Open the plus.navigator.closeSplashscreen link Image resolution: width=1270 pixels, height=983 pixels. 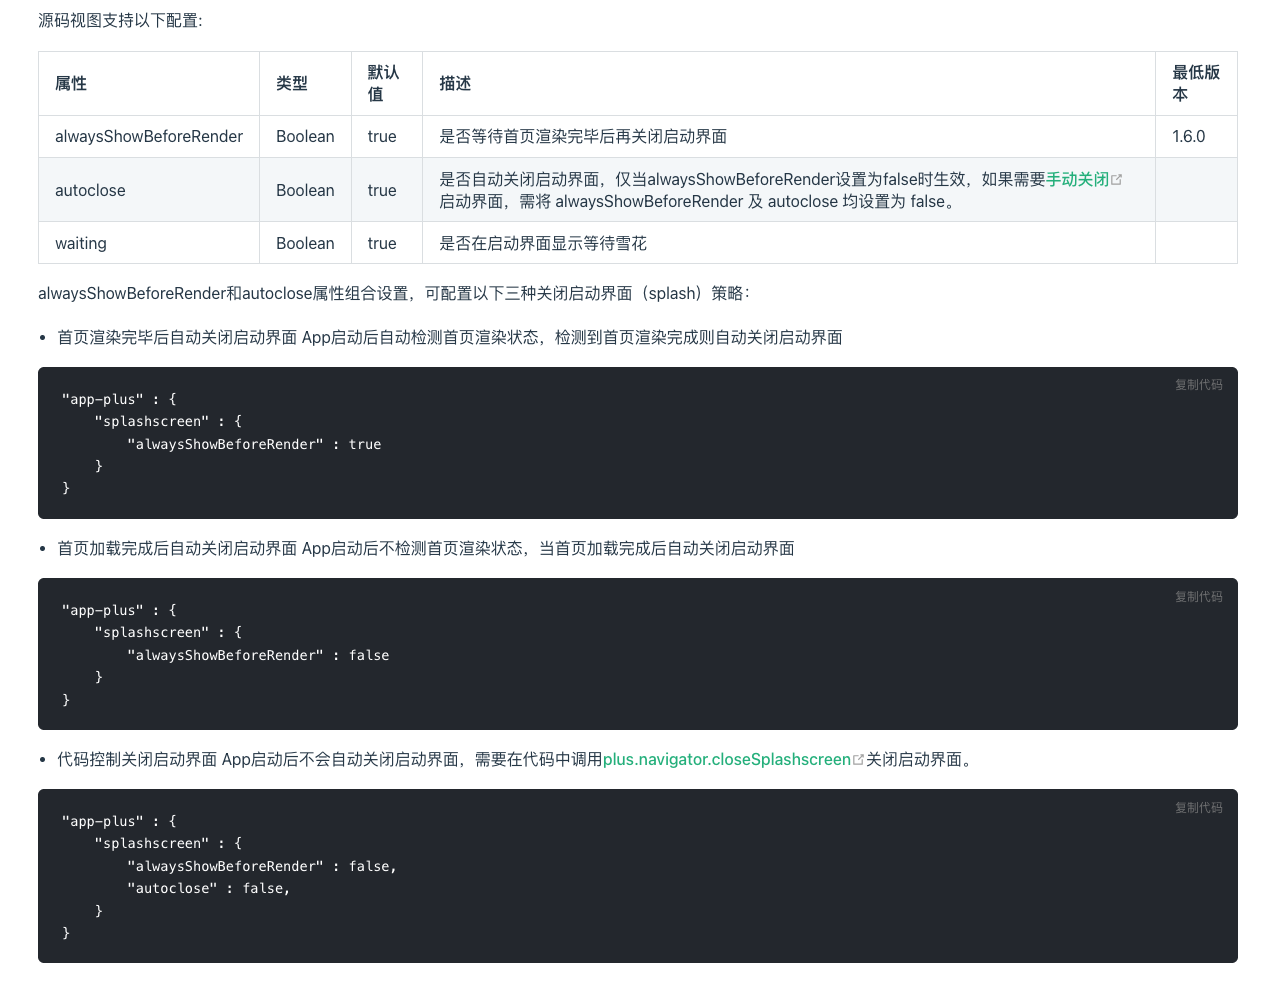726,760
